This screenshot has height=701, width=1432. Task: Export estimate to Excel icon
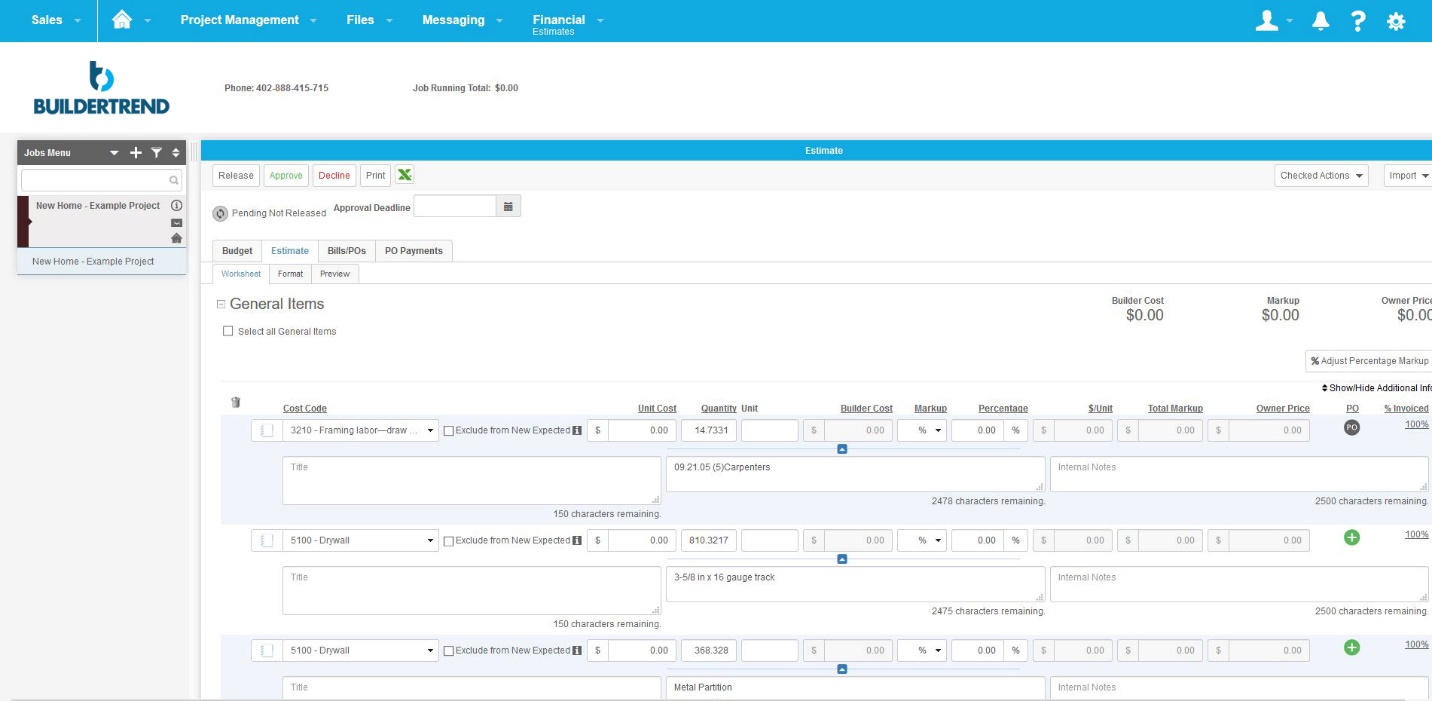pyautogui.click(x=404, y=175)
